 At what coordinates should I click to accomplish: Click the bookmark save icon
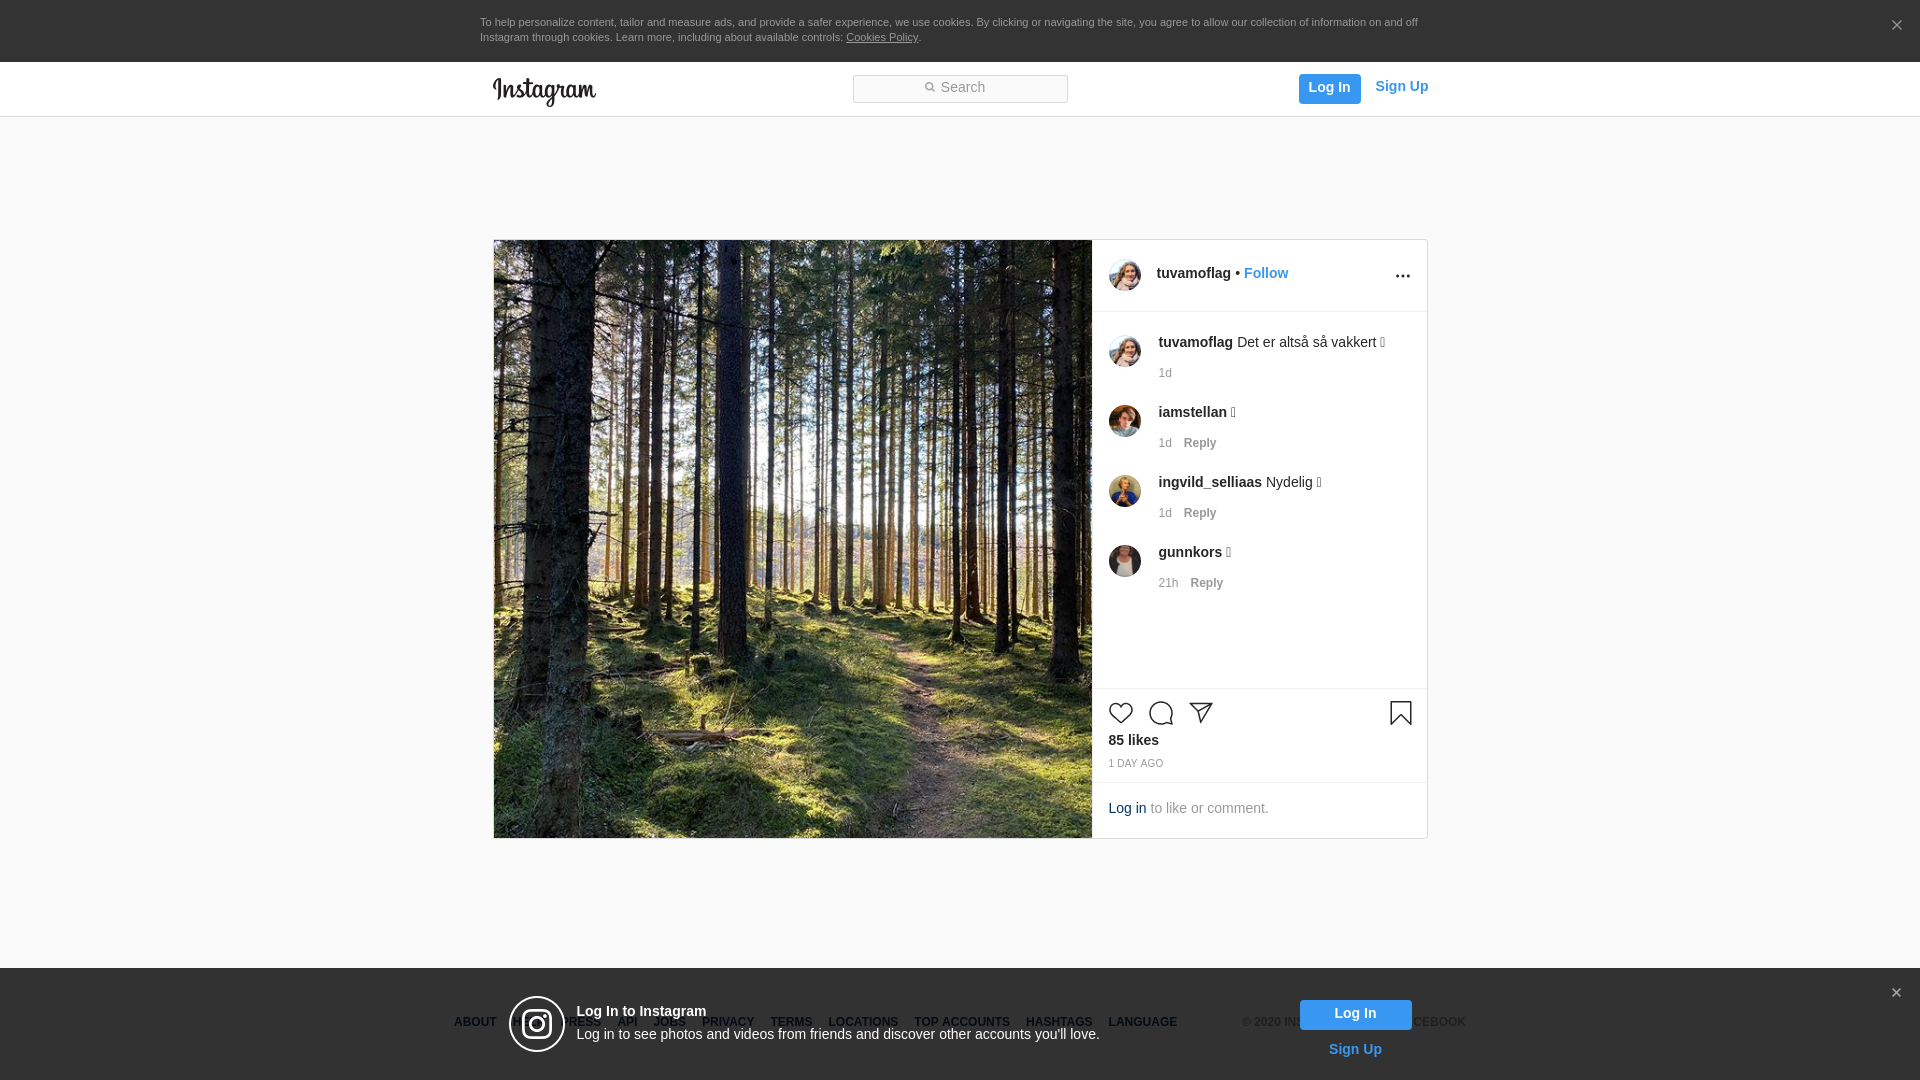pyautogui.click(x=1400, y=713)
